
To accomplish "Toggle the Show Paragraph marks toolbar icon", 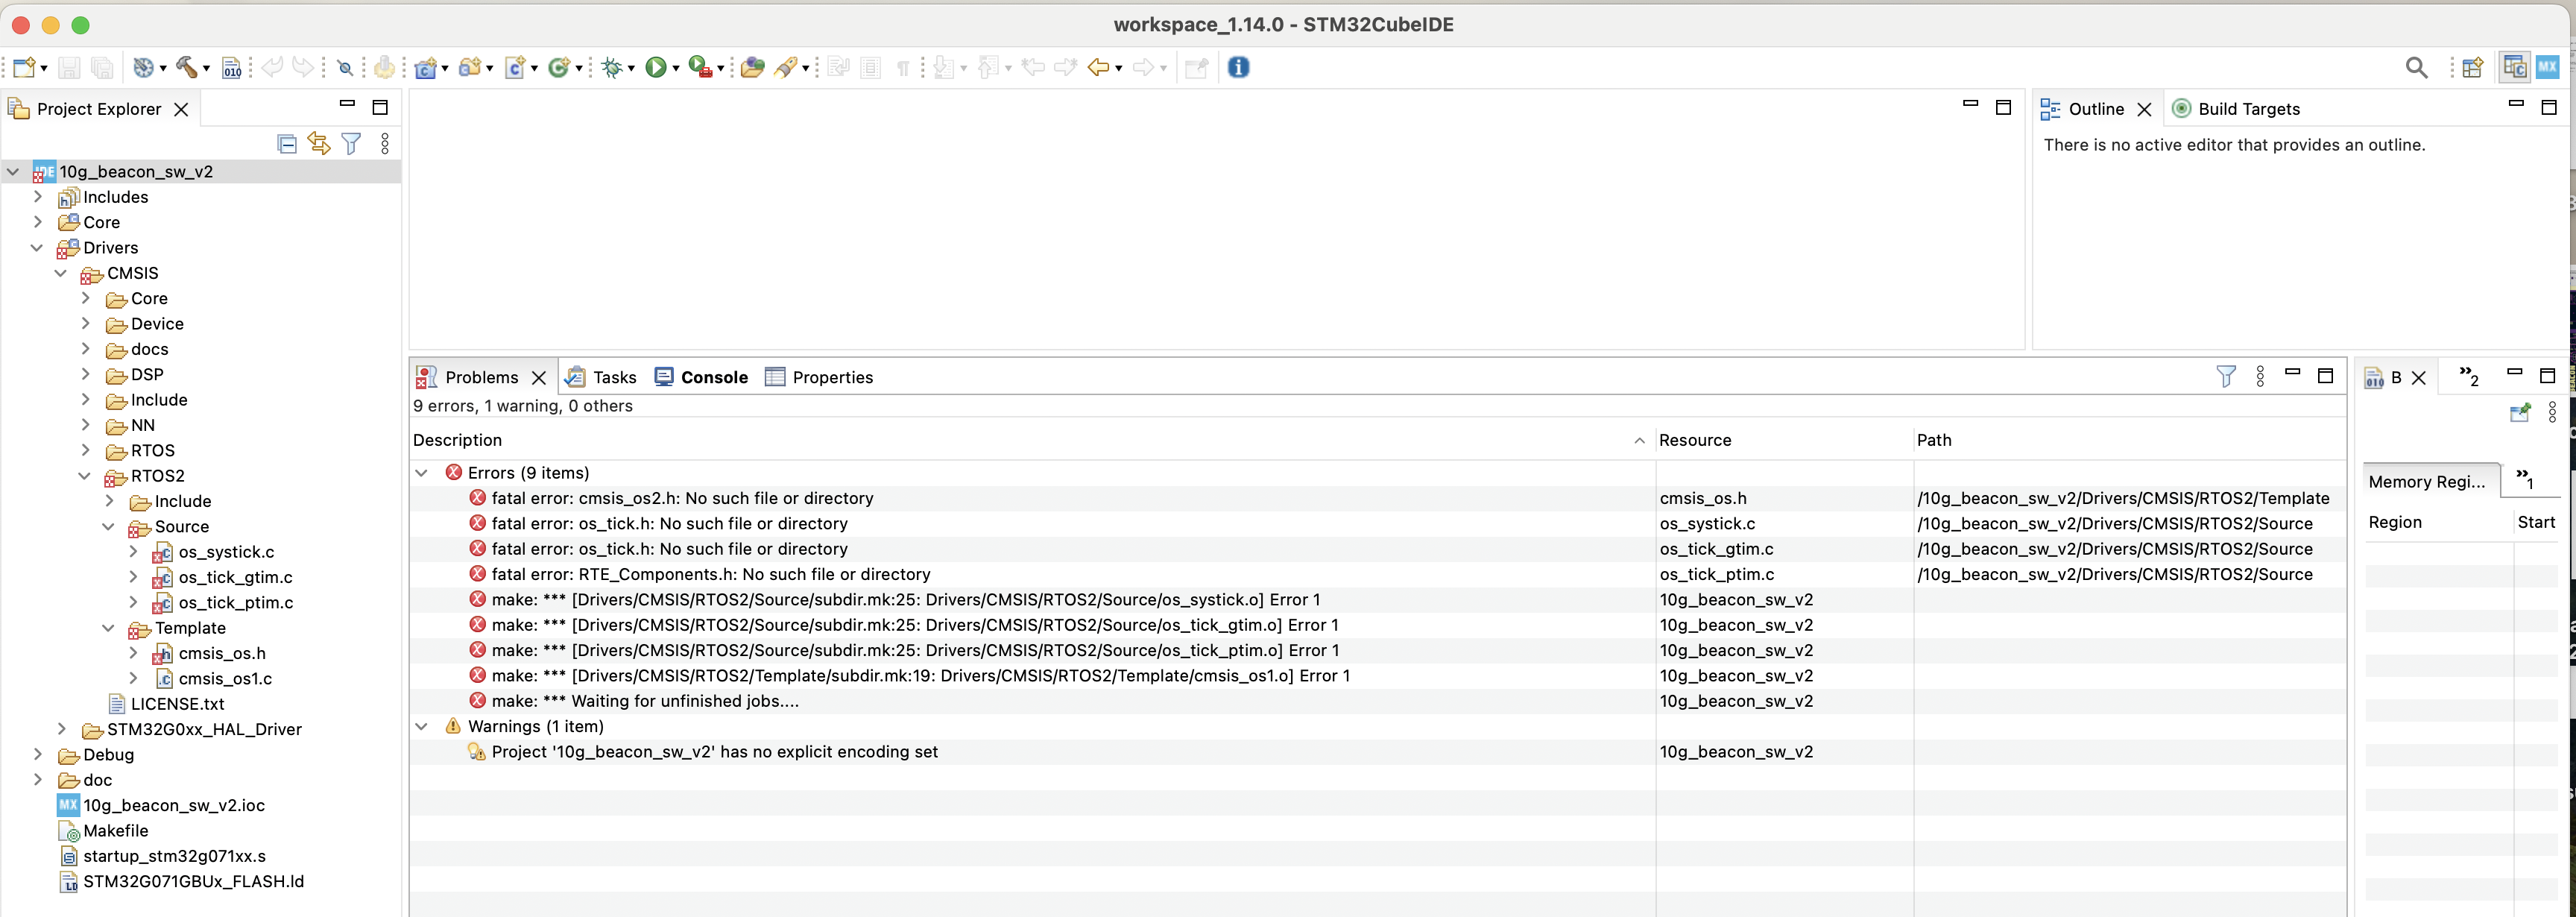I will pyautogui.click(x=903, y=67).
